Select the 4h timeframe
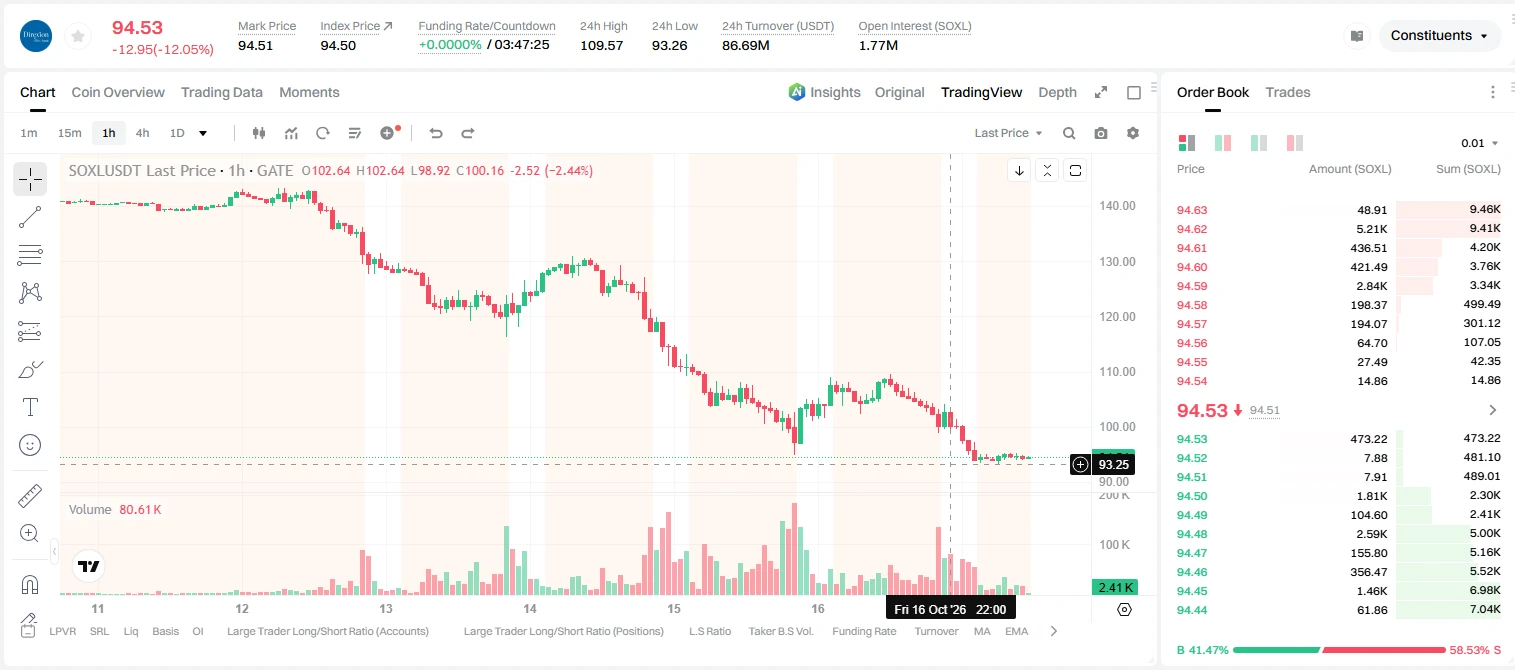The height and width of the screenshot is (670, 1515). [142, 133]
